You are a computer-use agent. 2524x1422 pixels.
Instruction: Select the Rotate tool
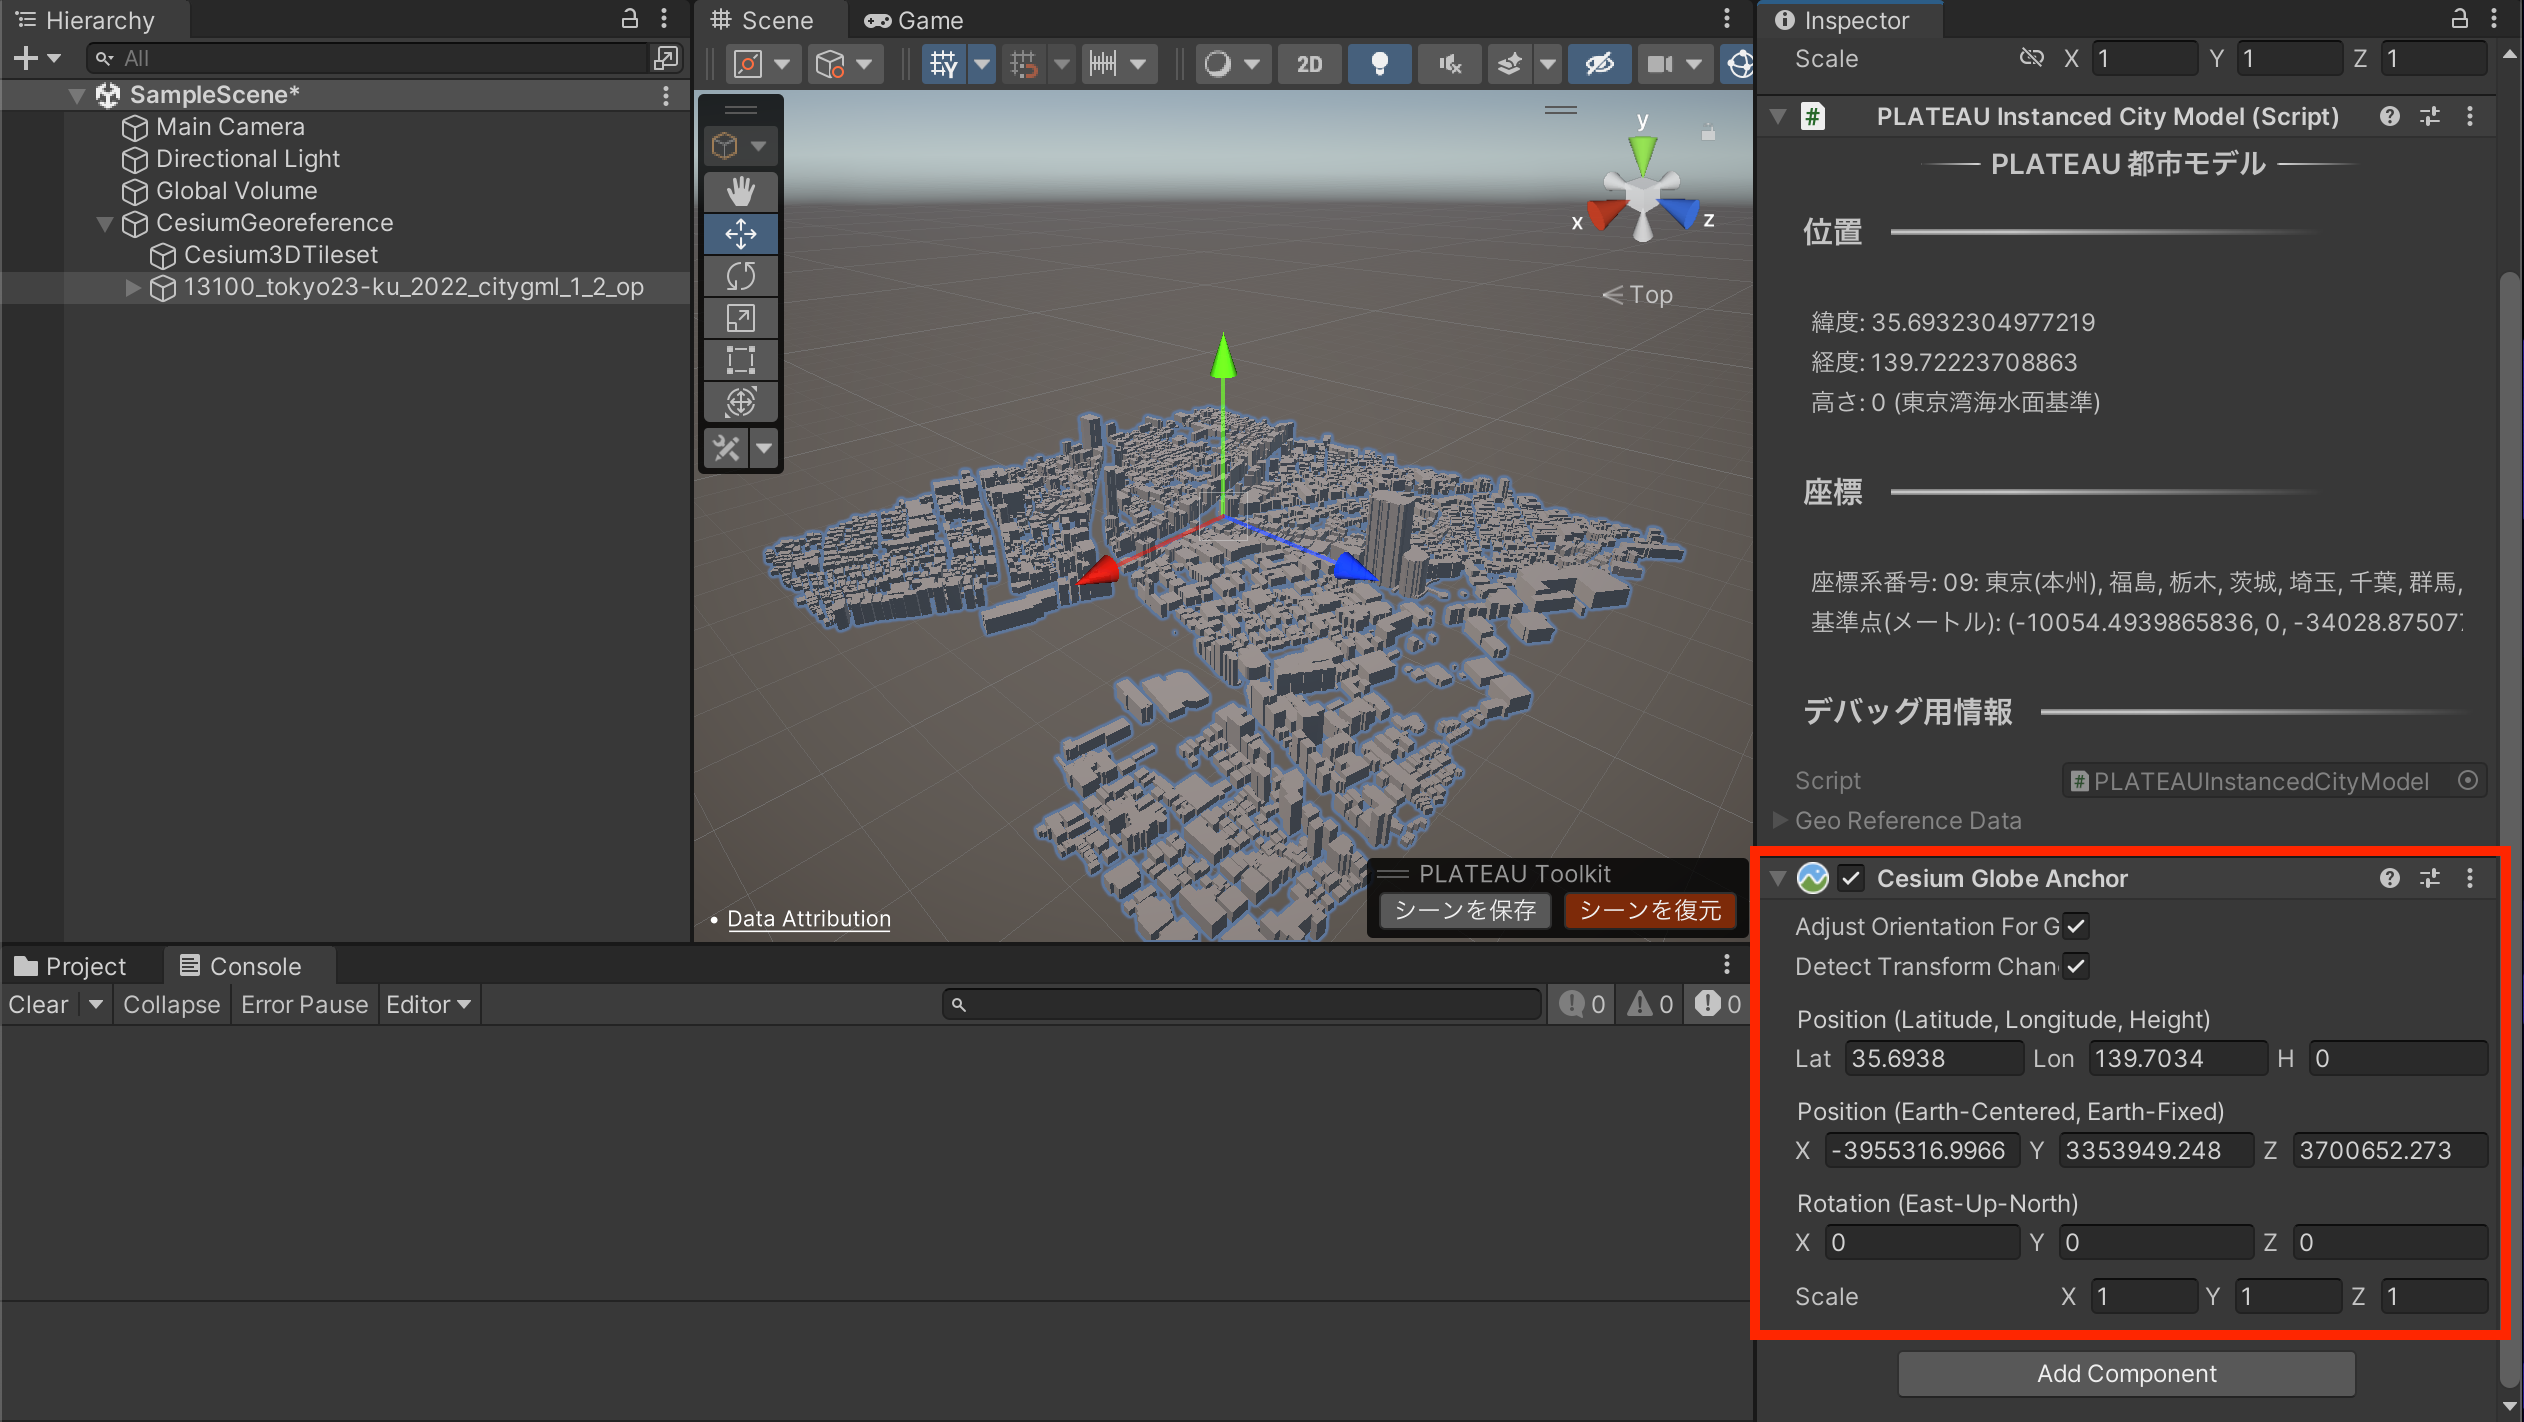[x=740, y=276]
